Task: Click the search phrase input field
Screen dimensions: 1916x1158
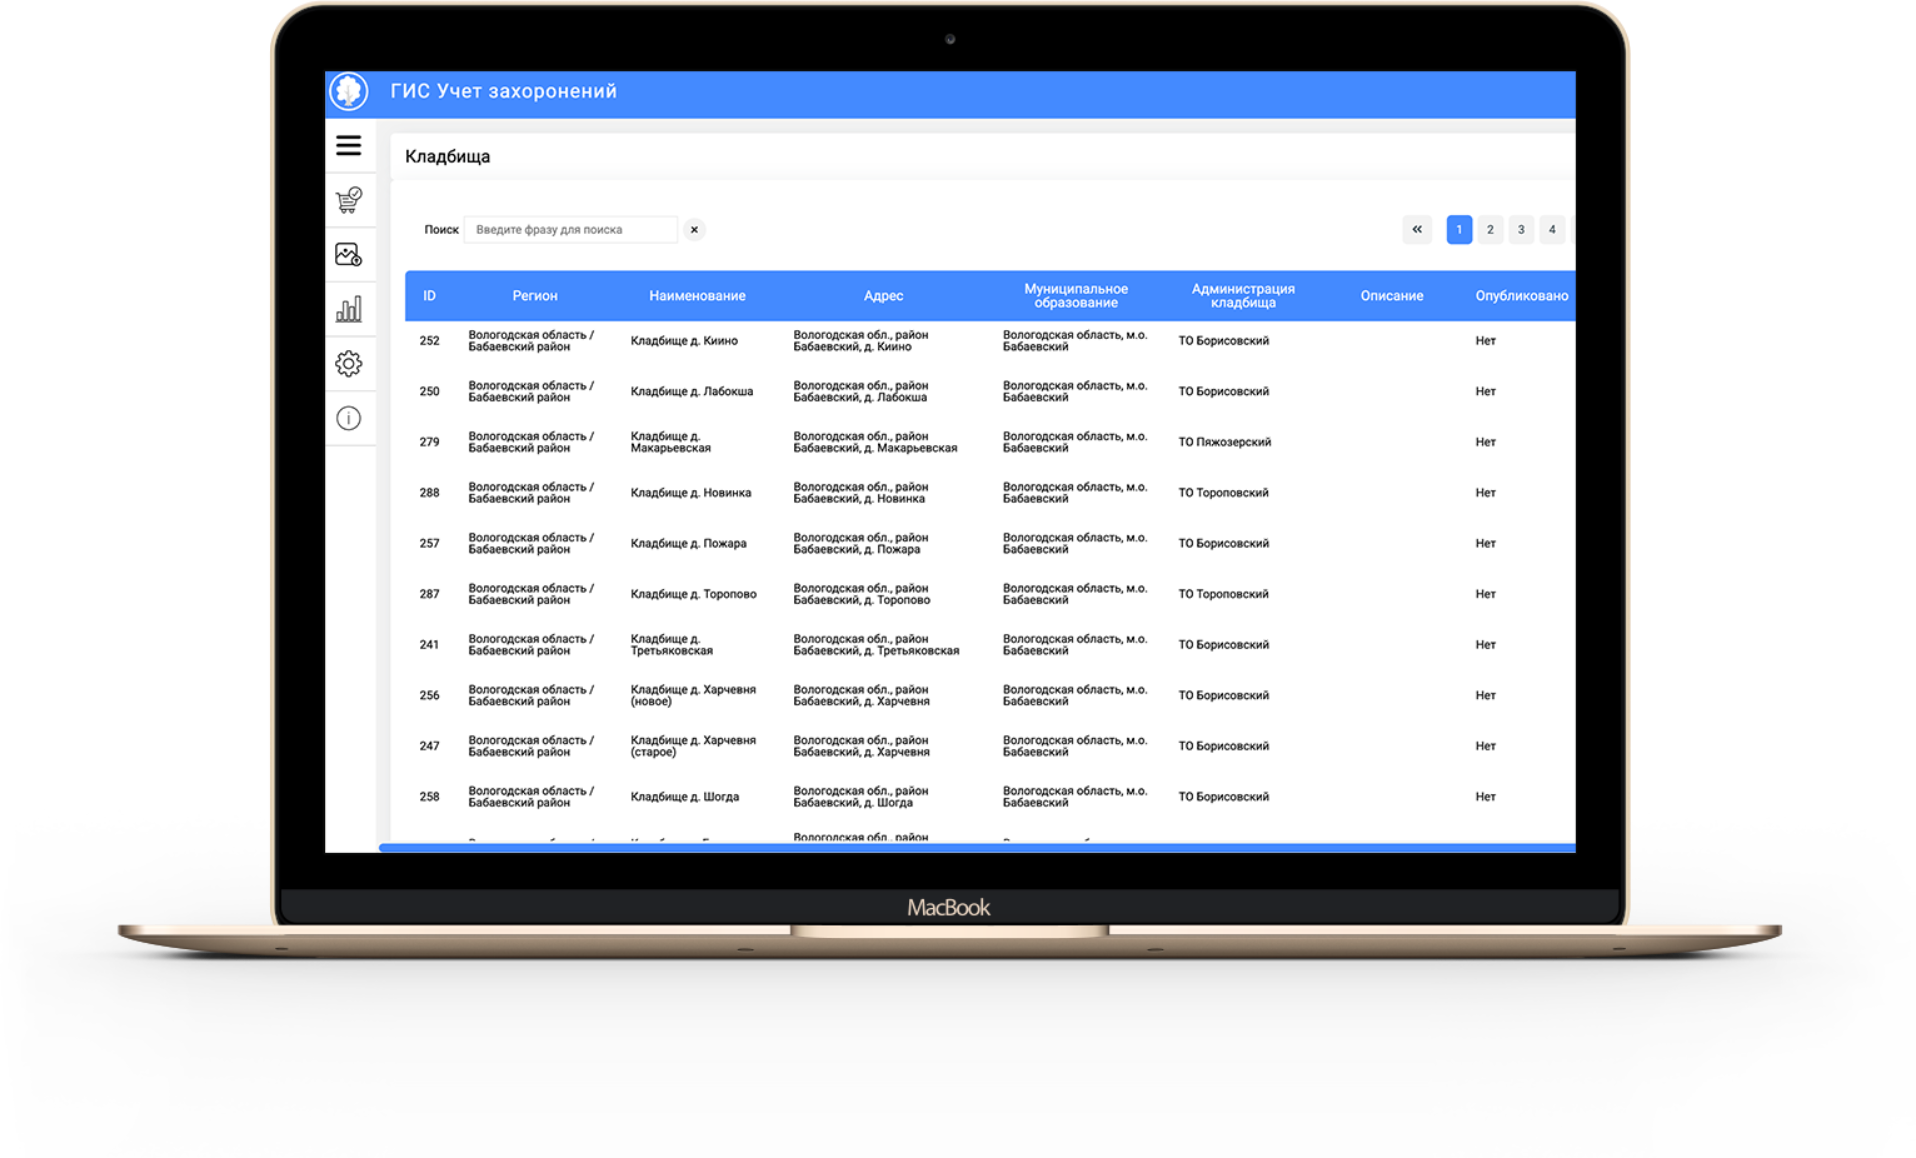Action: click(x=570, y=230)
